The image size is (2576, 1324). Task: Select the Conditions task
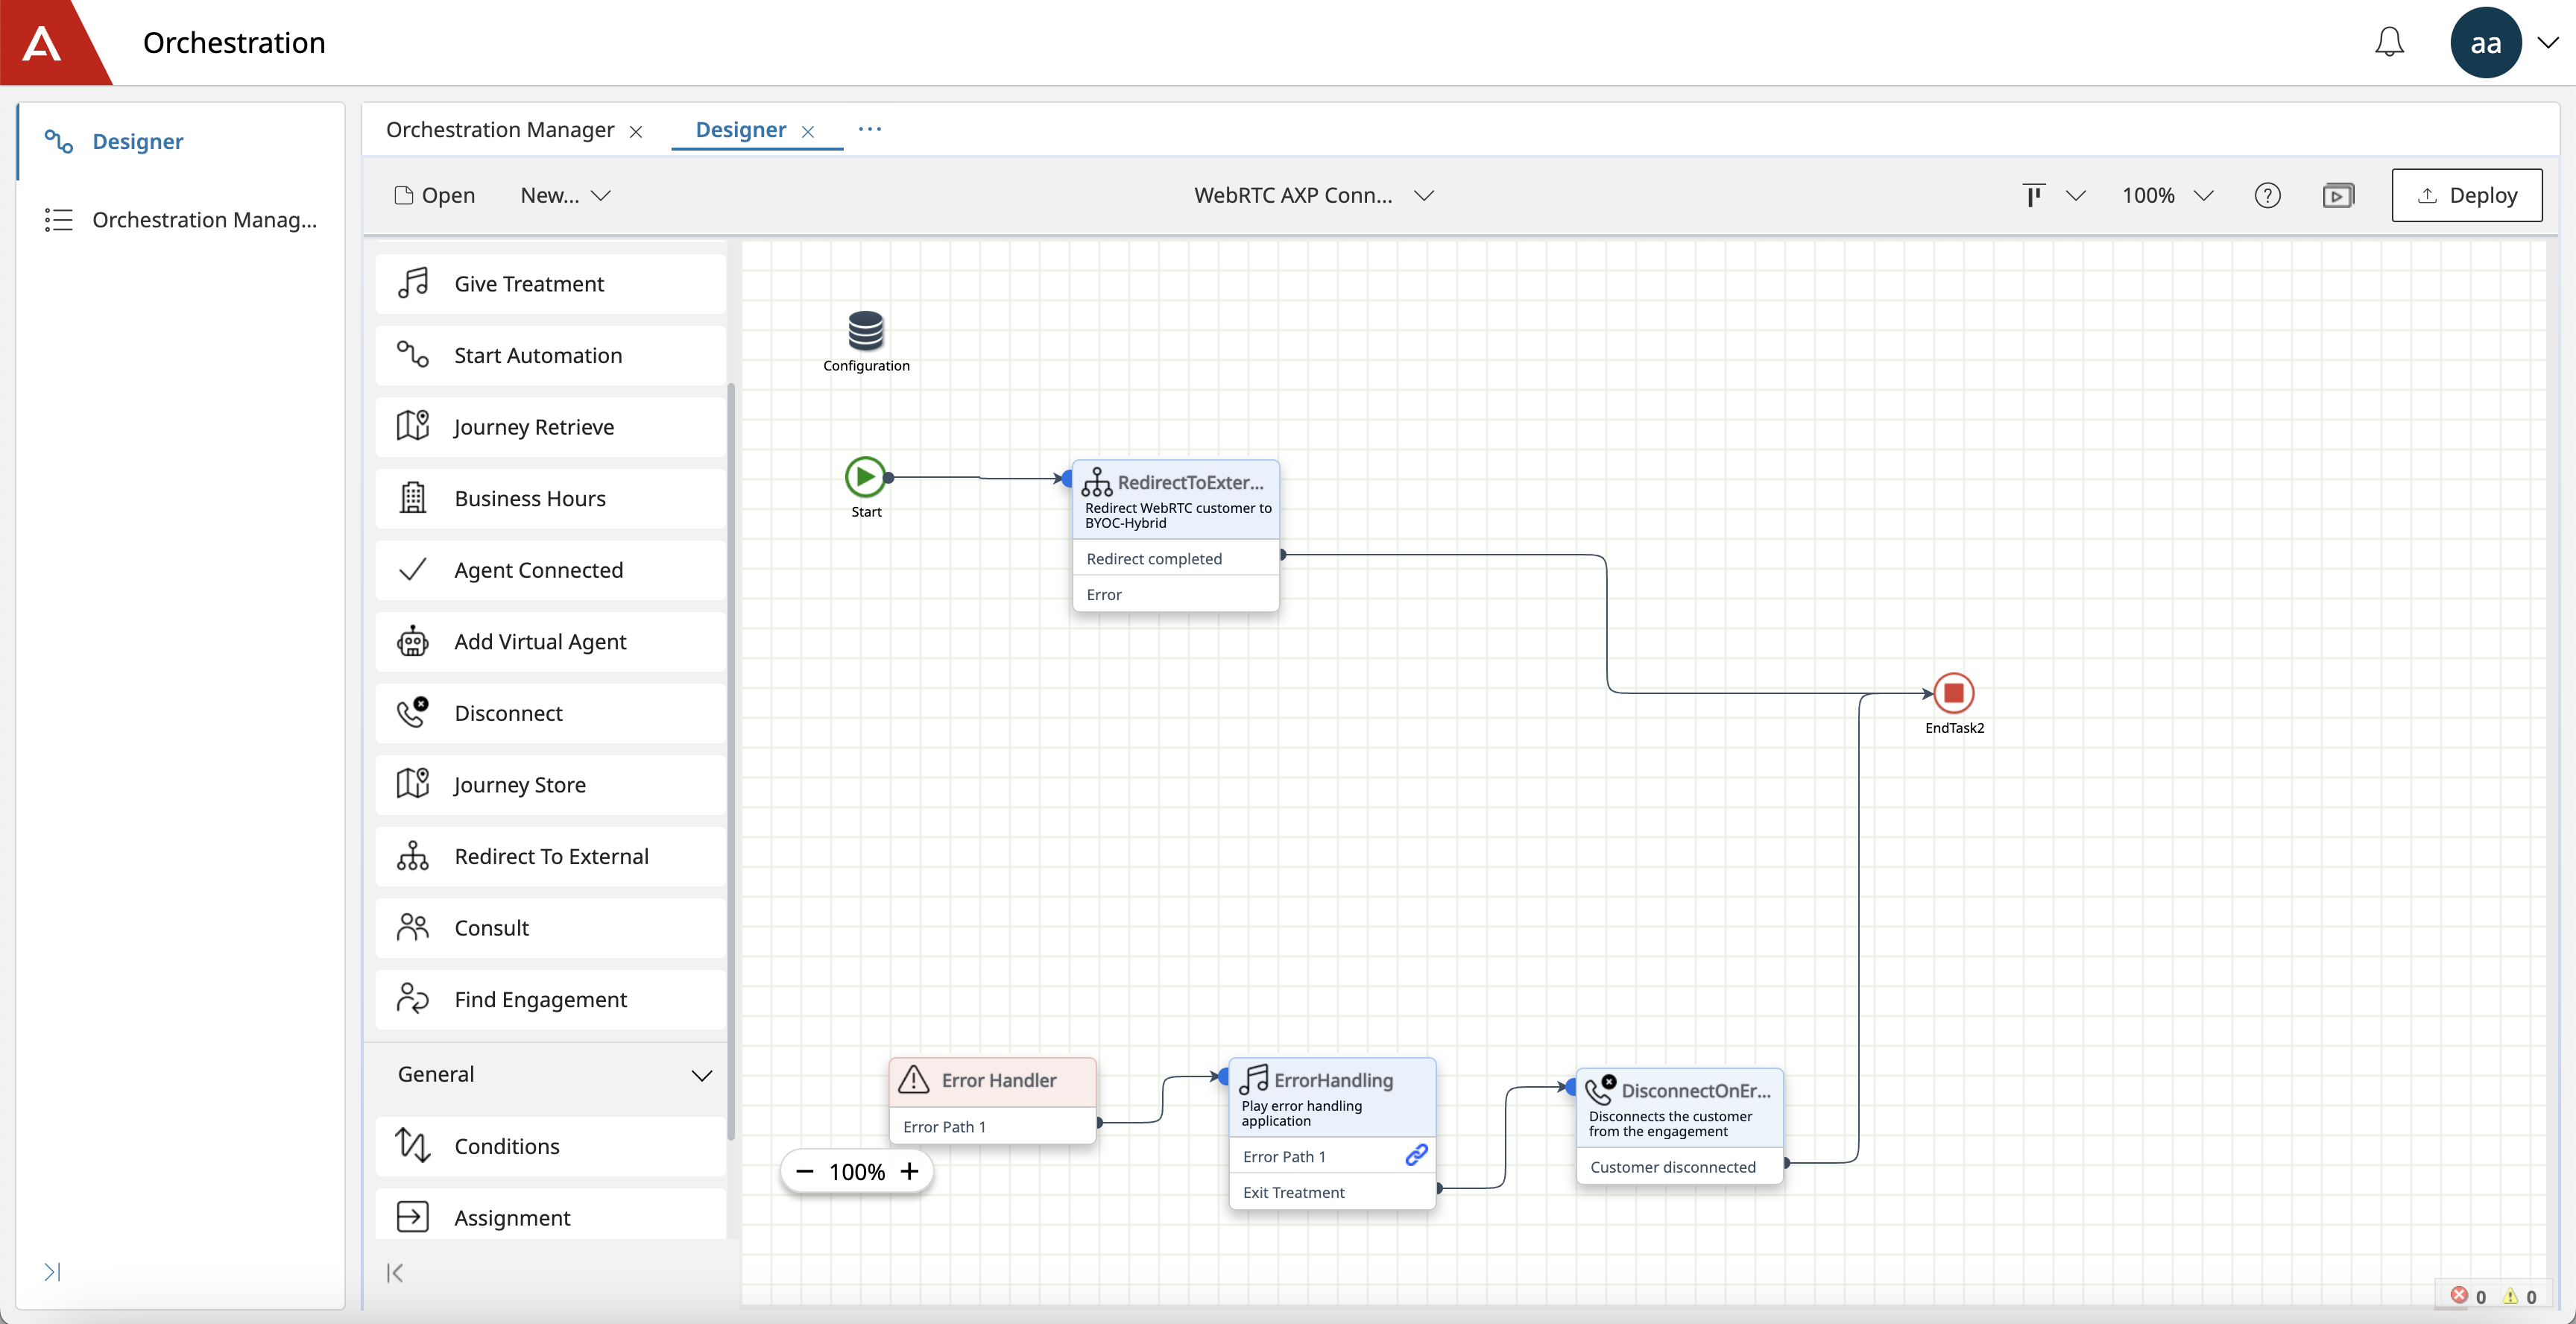pos(550,1146)
